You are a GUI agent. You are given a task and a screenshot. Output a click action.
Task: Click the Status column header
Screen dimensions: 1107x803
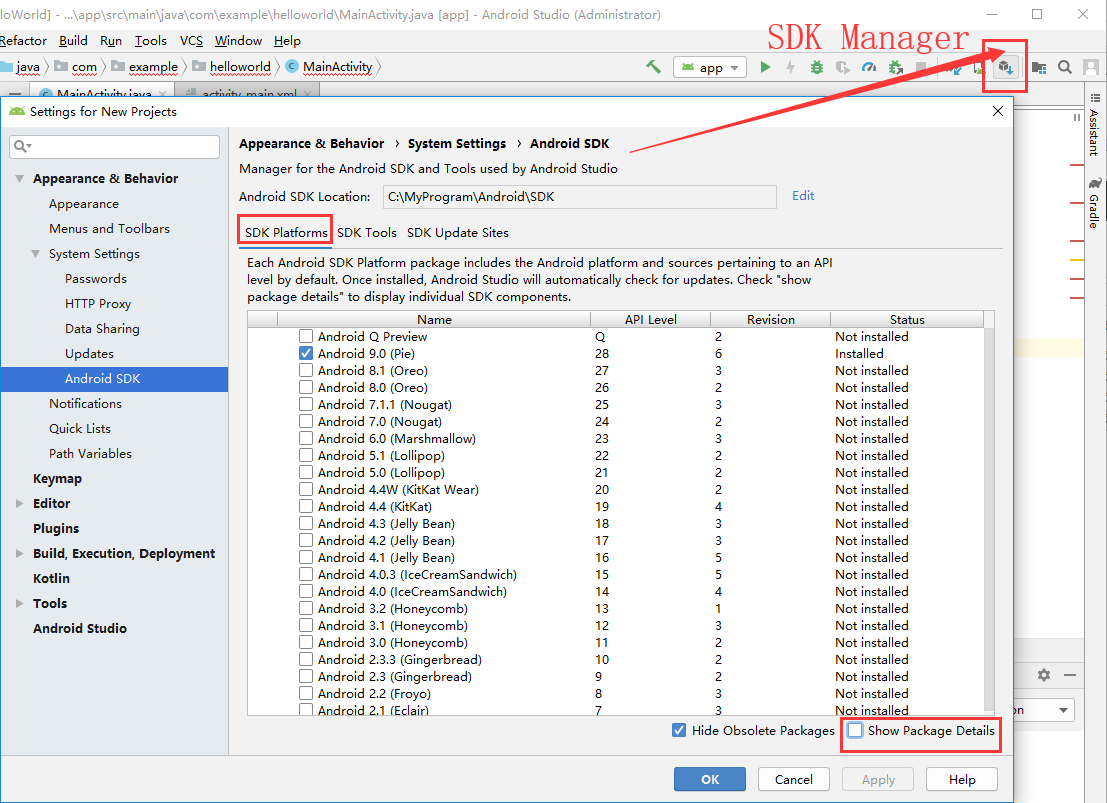pyautogui.click(x=906, y=319)
